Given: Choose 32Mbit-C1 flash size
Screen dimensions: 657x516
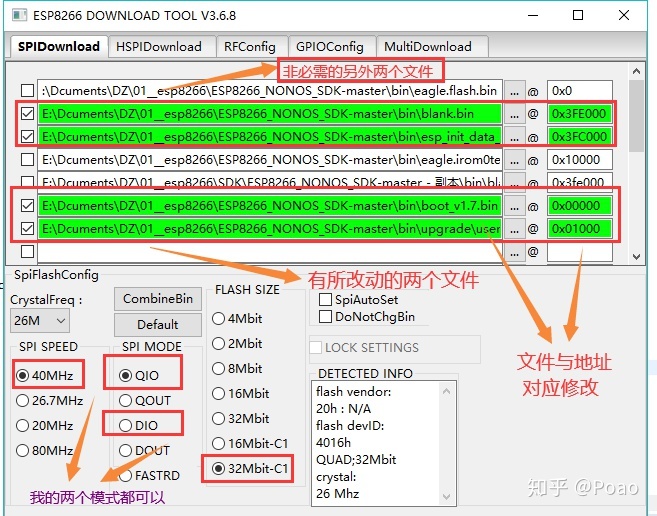Looking at the screenshot, I should pos(250,468).
